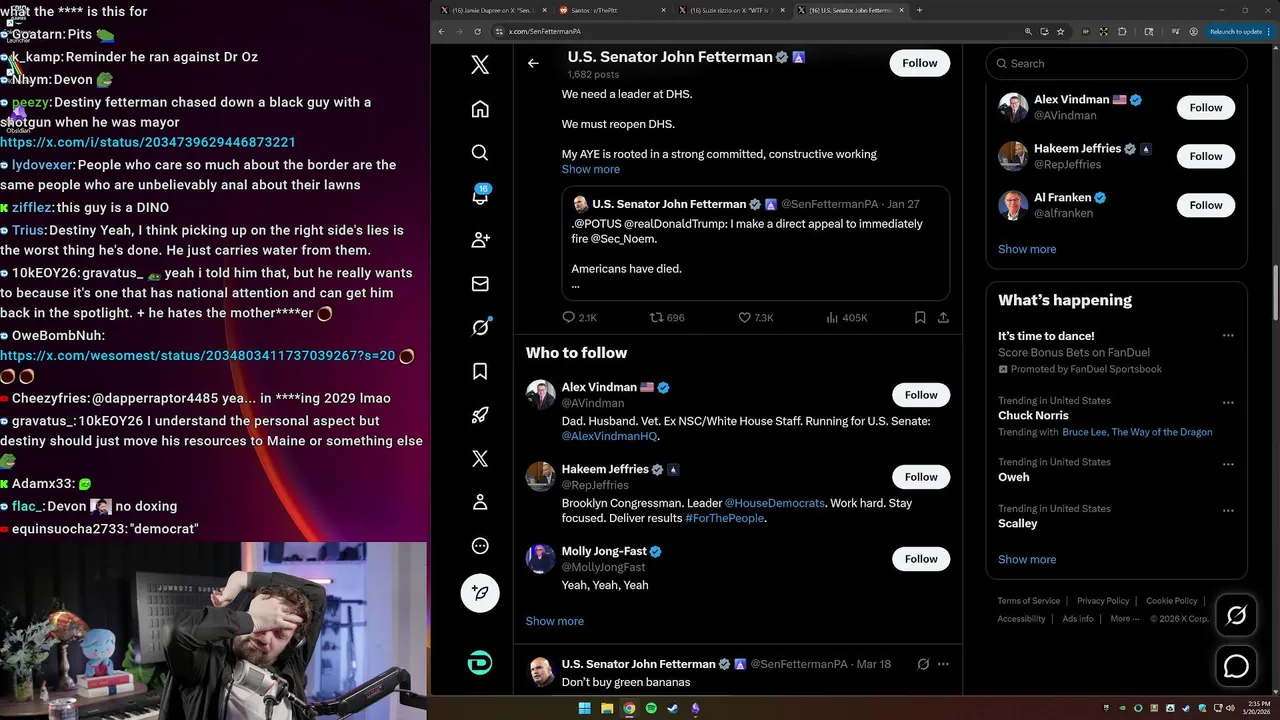The width and height of the screenshot is (1280, 720).
Task: Follow Al Franken in right sidebar
Action: pos(1206,205)
